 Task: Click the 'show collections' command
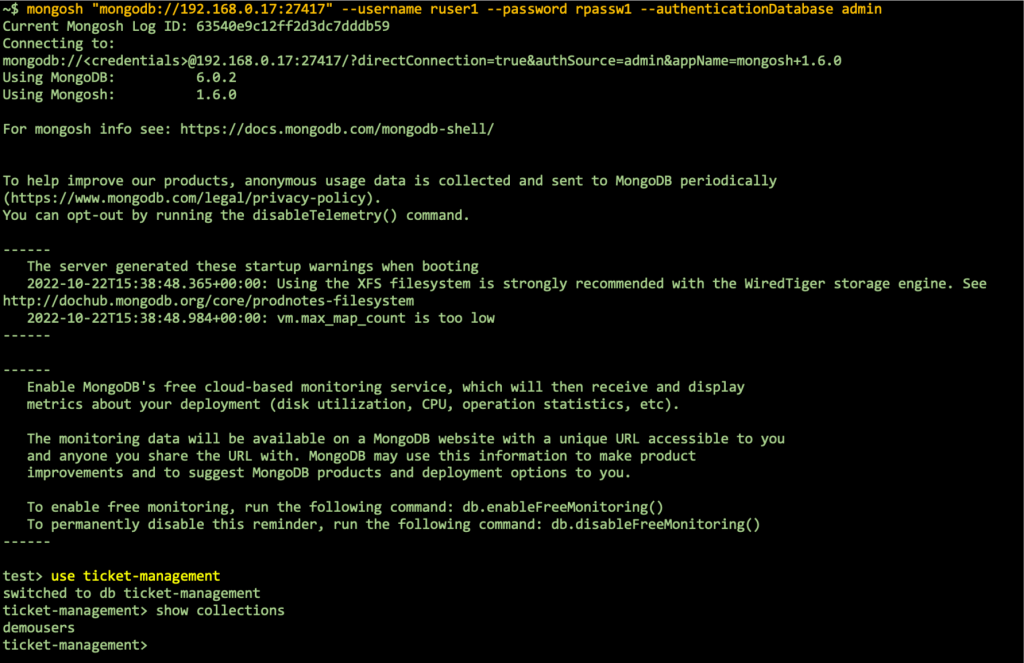point(220,611)
